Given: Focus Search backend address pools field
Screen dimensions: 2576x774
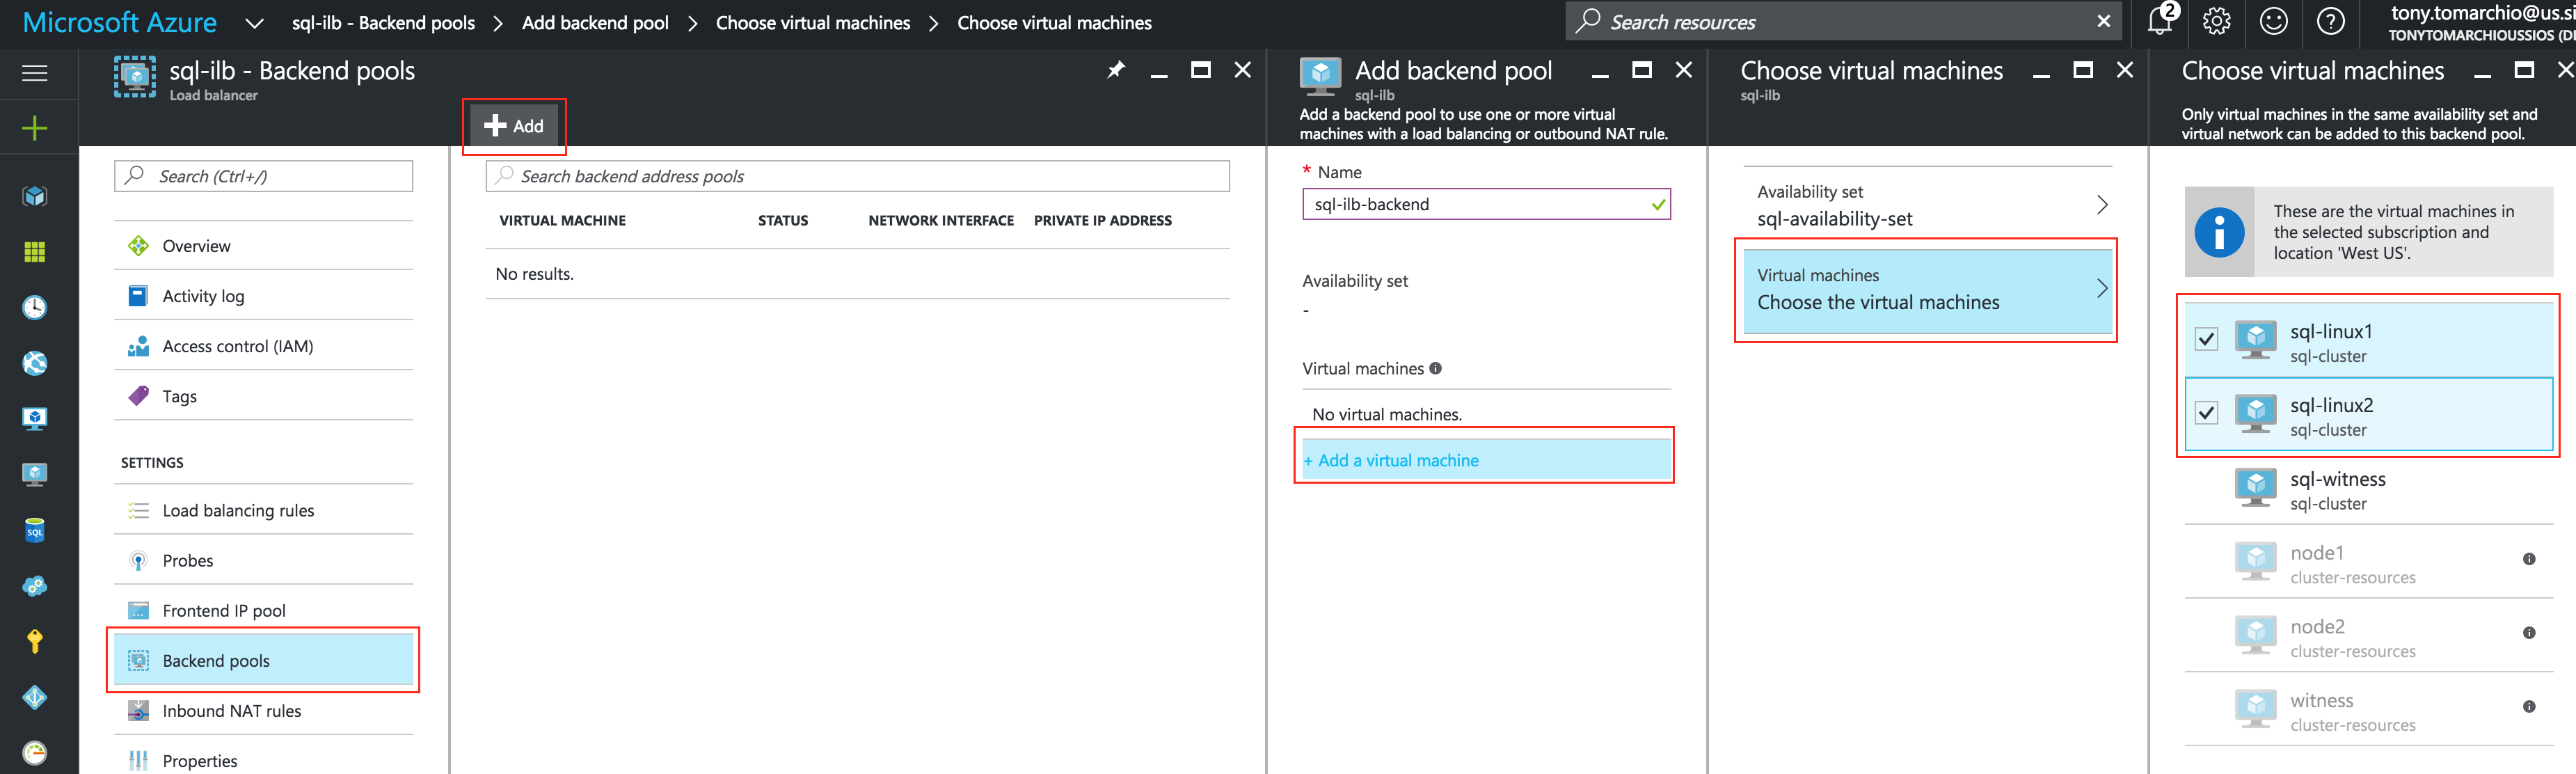Looking at the screenshot, I should pyautogui.click(x=857, y=176).
